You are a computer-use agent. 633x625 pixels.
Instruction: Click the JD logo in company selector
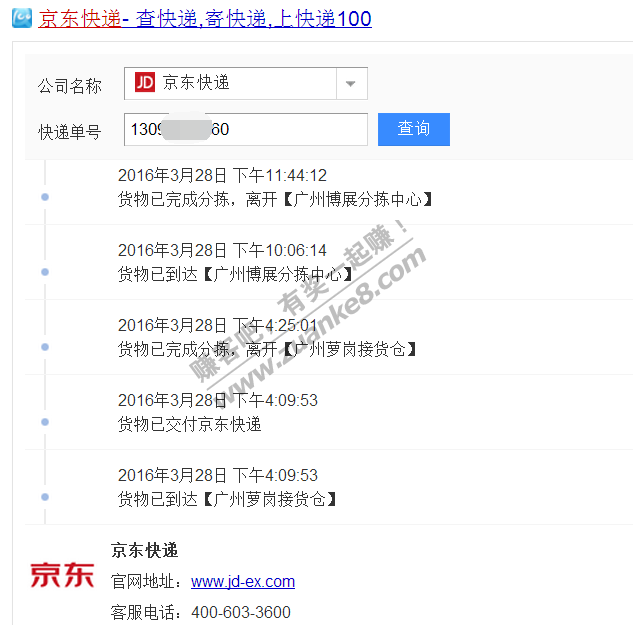coord(145,82)
